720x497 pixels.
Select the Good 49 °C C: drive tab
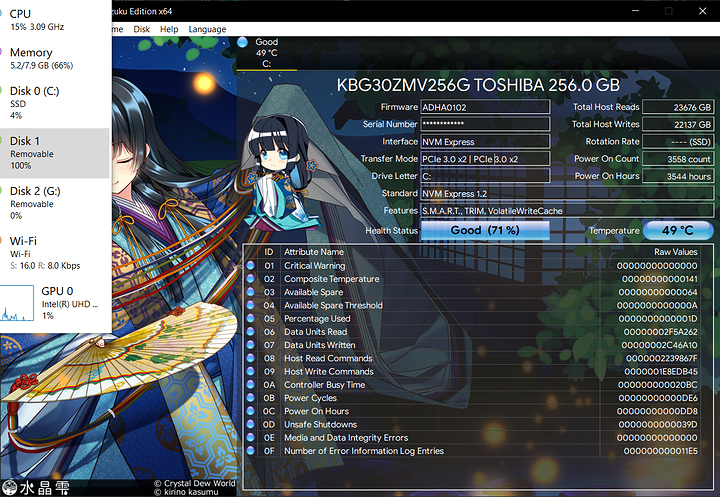click(x=267, y=53)
